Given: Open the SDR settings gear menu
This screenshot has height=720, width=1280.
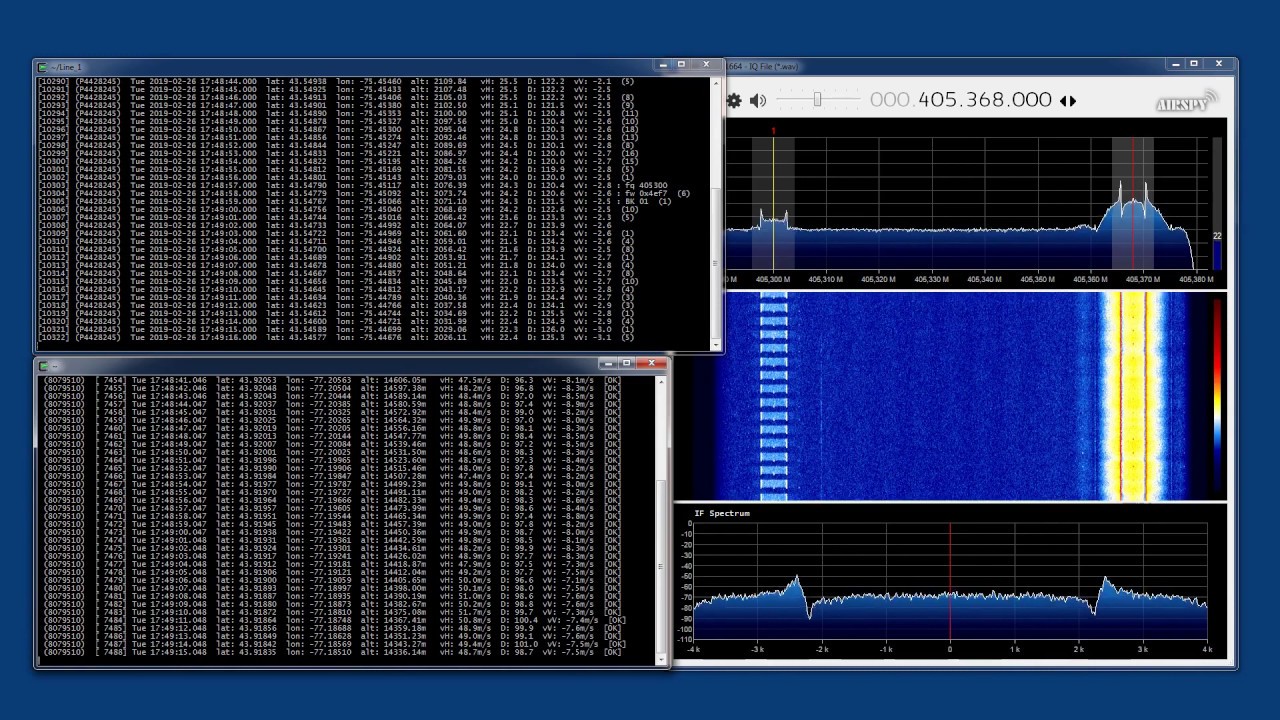Looking at the screenshot, I should pyautogui.click(x=734, y=100).
